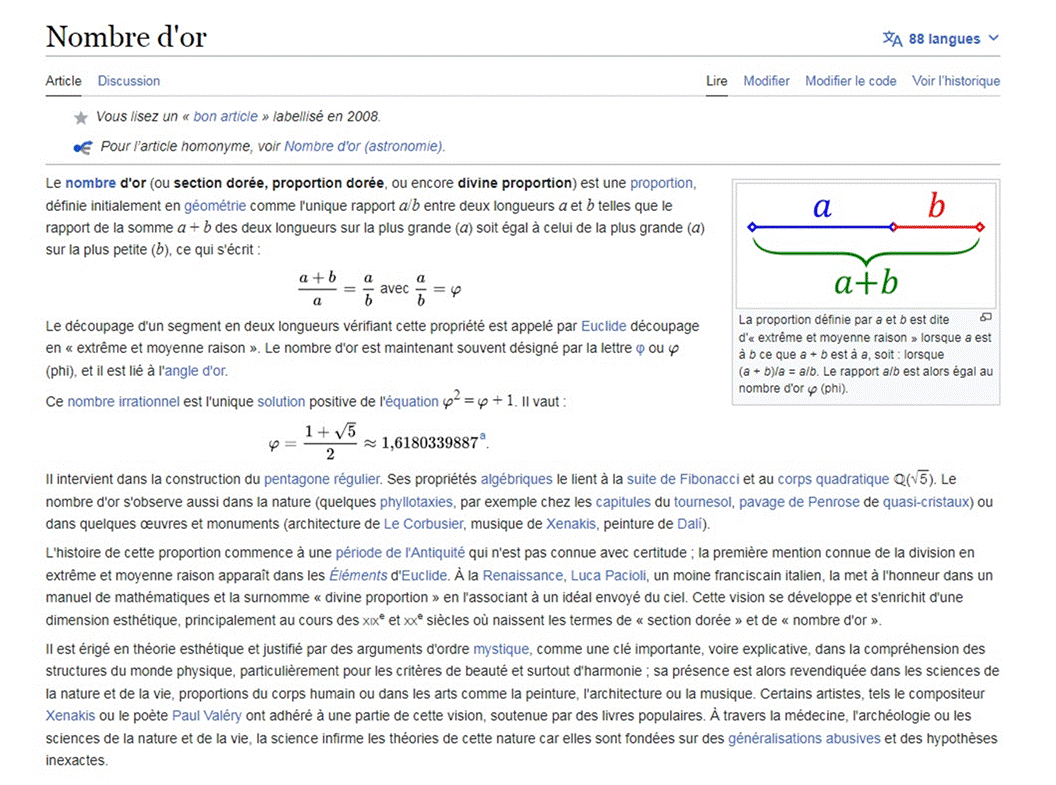
Task: Open the pavage de Penrose link
Action: point(799,502)
